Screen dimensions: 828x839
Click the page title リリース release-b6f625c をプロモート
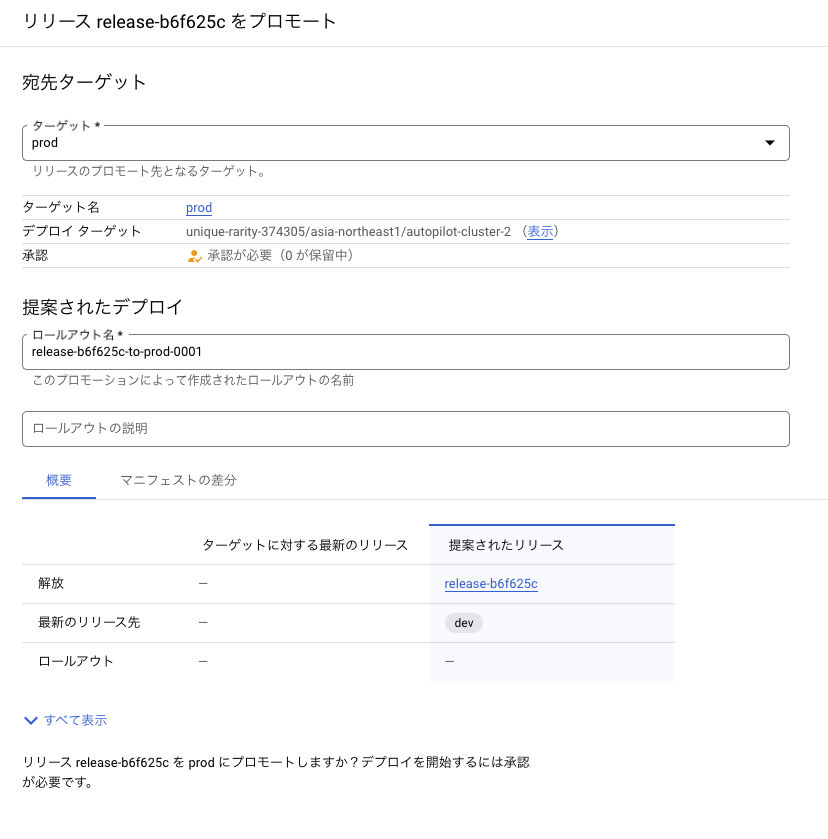[x=180, y=21]
